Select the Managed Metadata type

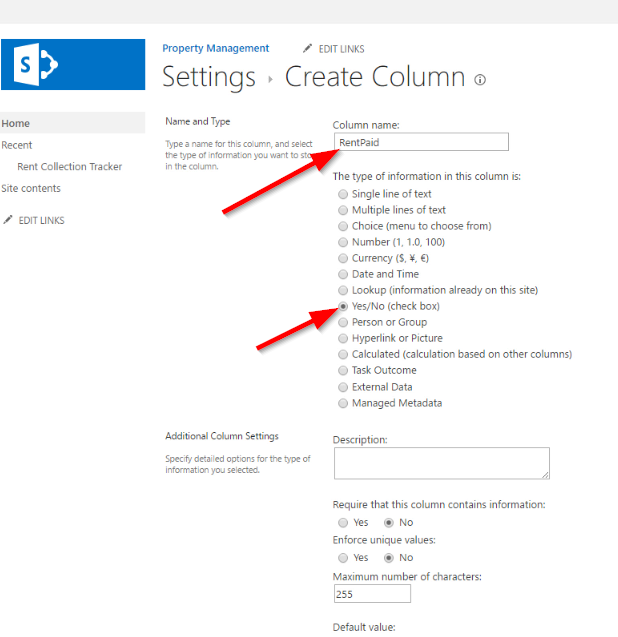(343, 403)
